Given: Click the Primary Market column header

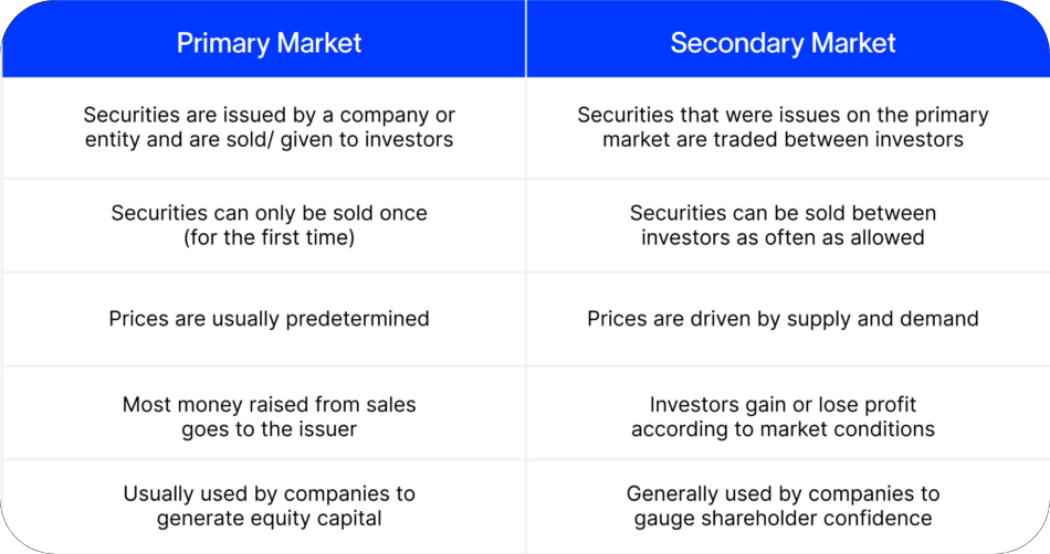Looking at the screenshot, I should tap(264, 39).
